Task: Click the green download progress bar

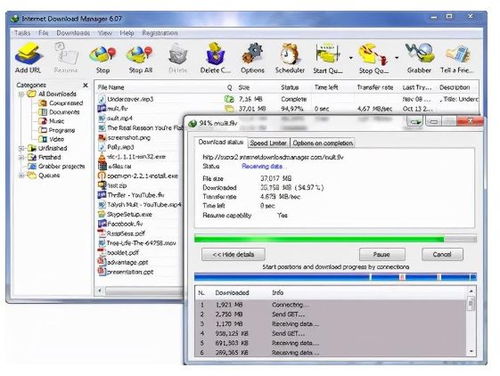Action: point(335,239)
